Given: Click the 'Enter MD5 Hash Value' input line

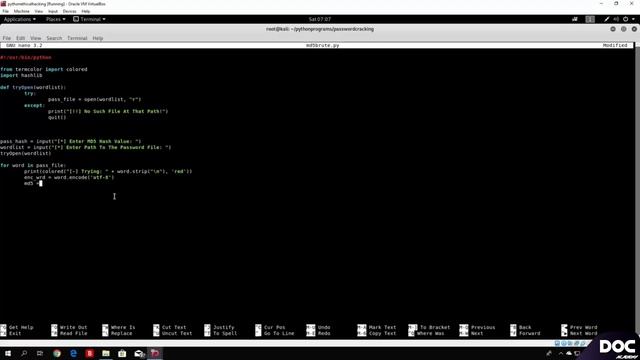Looking at the screenshot, I should point(71,141).
